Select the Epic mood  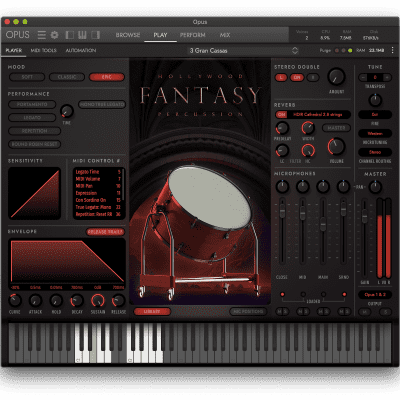pyautogui.click(x=107, y=77)
